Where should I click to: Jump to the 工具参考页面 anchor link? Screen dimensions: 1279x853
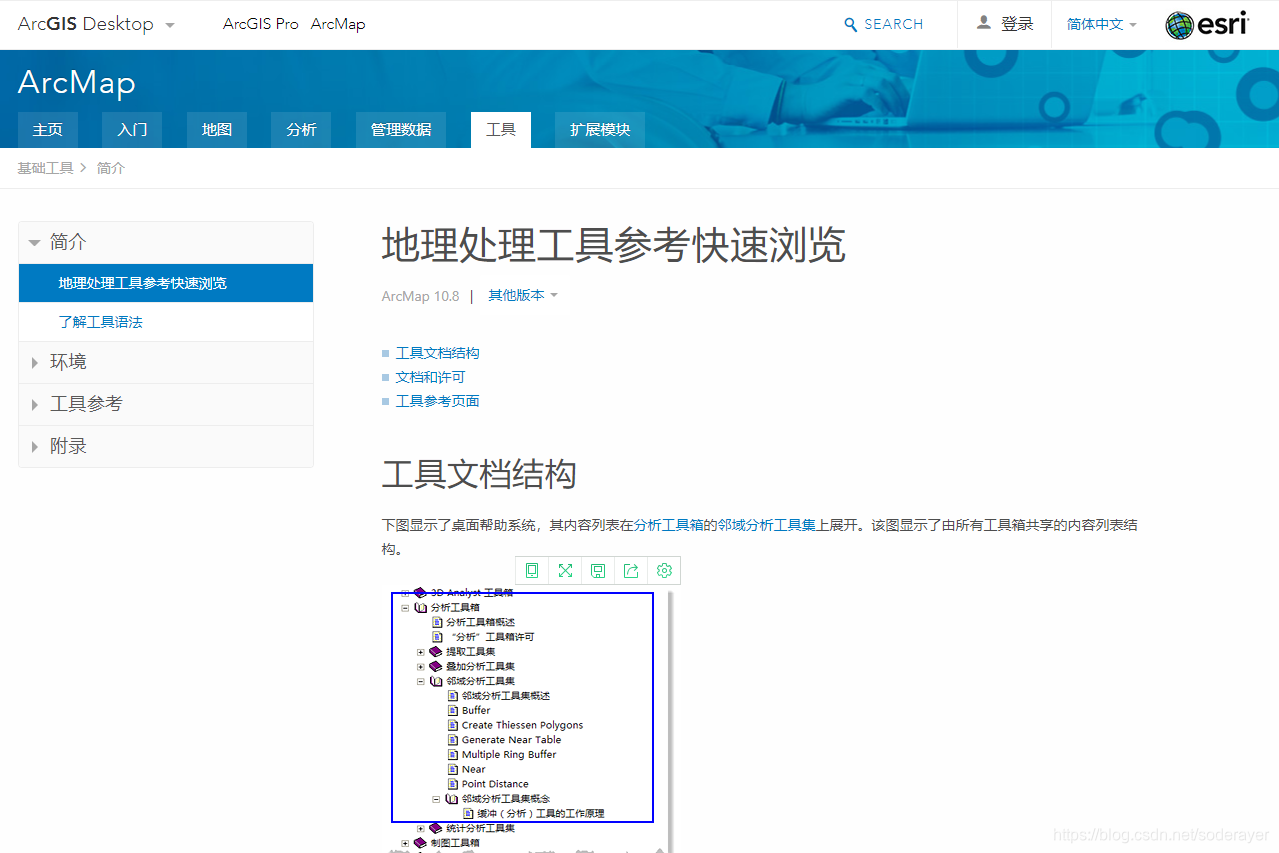point(438,401)
